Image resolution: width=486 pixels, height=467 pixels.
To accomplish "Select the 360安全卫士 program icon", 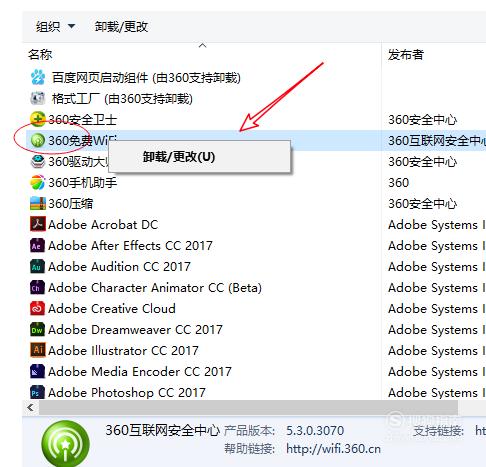I will [x=38, y=119].
